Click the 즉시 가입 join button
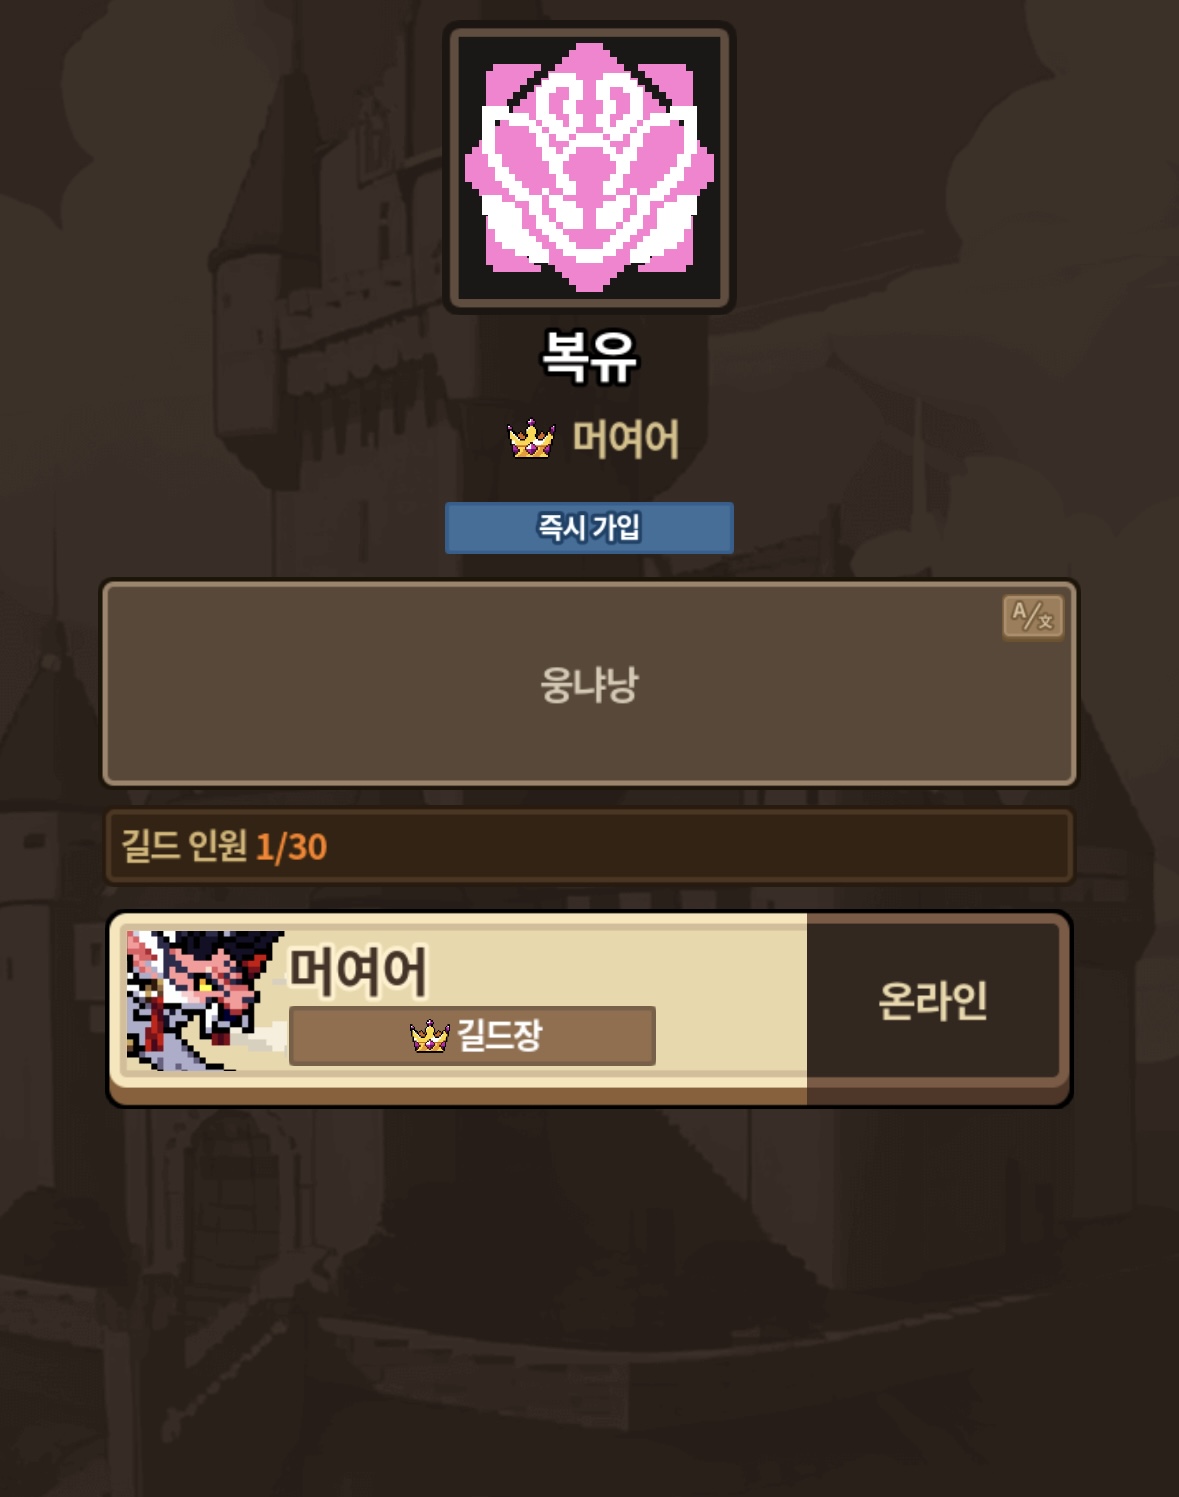 [589, 528]
